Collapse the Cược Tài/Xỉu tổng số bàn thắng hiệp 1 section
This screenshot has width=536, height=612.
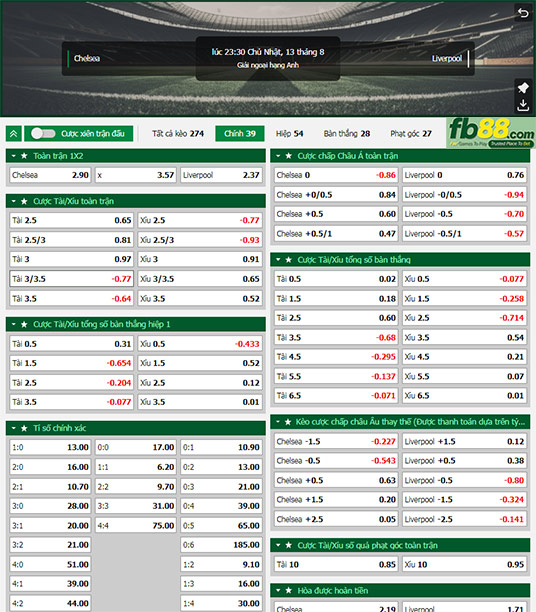click(x=14, y=324)
